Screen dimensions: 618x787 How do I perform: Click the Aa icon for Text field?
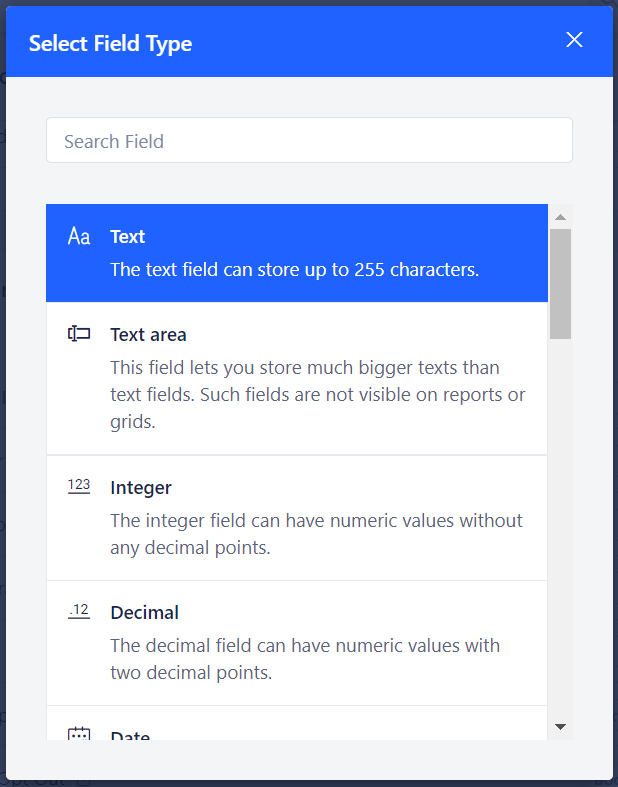(x=79, y=236)
